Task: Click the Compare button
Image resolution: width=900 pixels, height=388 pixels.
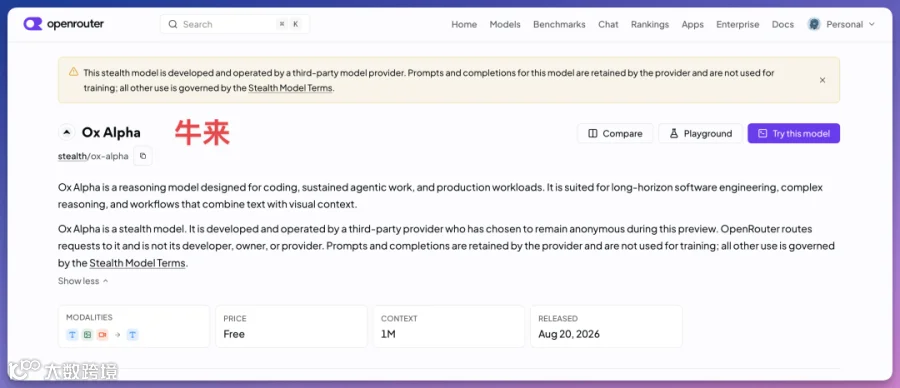Action: click(x=615, y=133)
